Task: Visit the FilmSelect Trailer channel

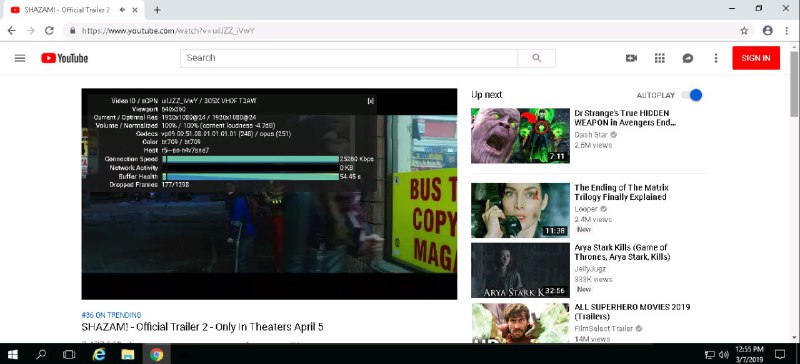Action: pos(604,328)
